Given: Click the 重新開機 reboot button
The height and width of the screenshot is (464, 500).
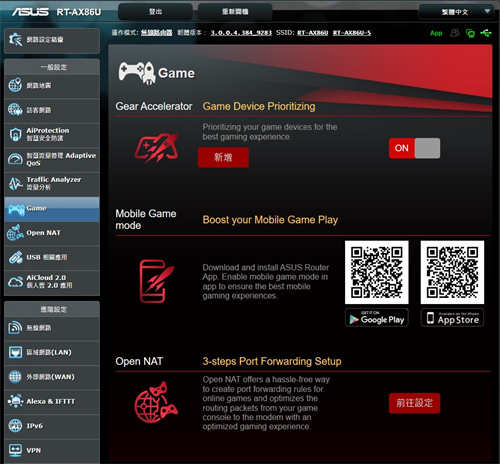Looking at the screenshot, I should coord(235,12).
